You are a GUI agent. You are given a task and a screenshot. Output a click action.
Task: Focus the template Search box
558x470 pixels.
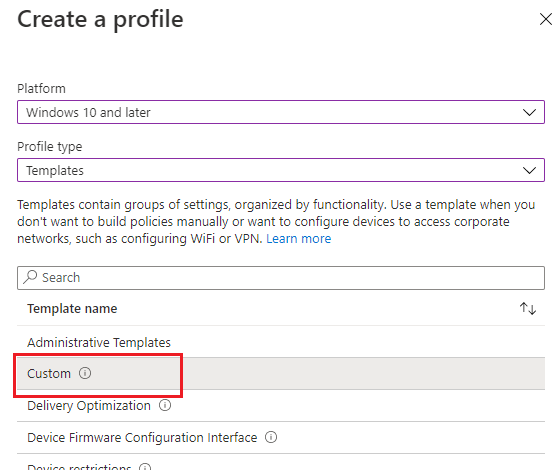(281, 278)
